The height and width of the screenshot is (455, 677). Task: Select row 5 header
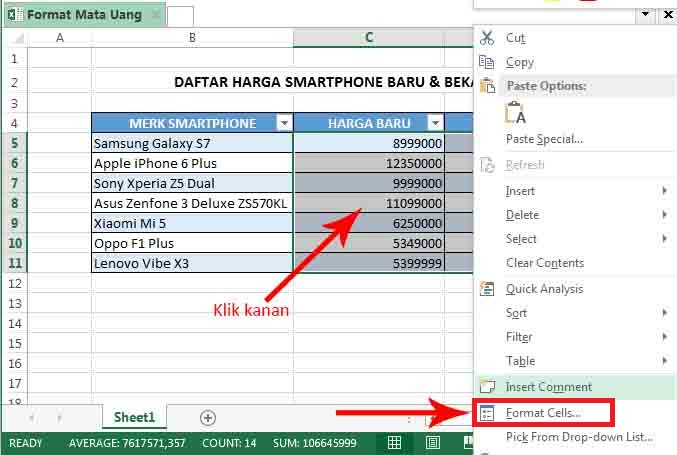[15, 143]
